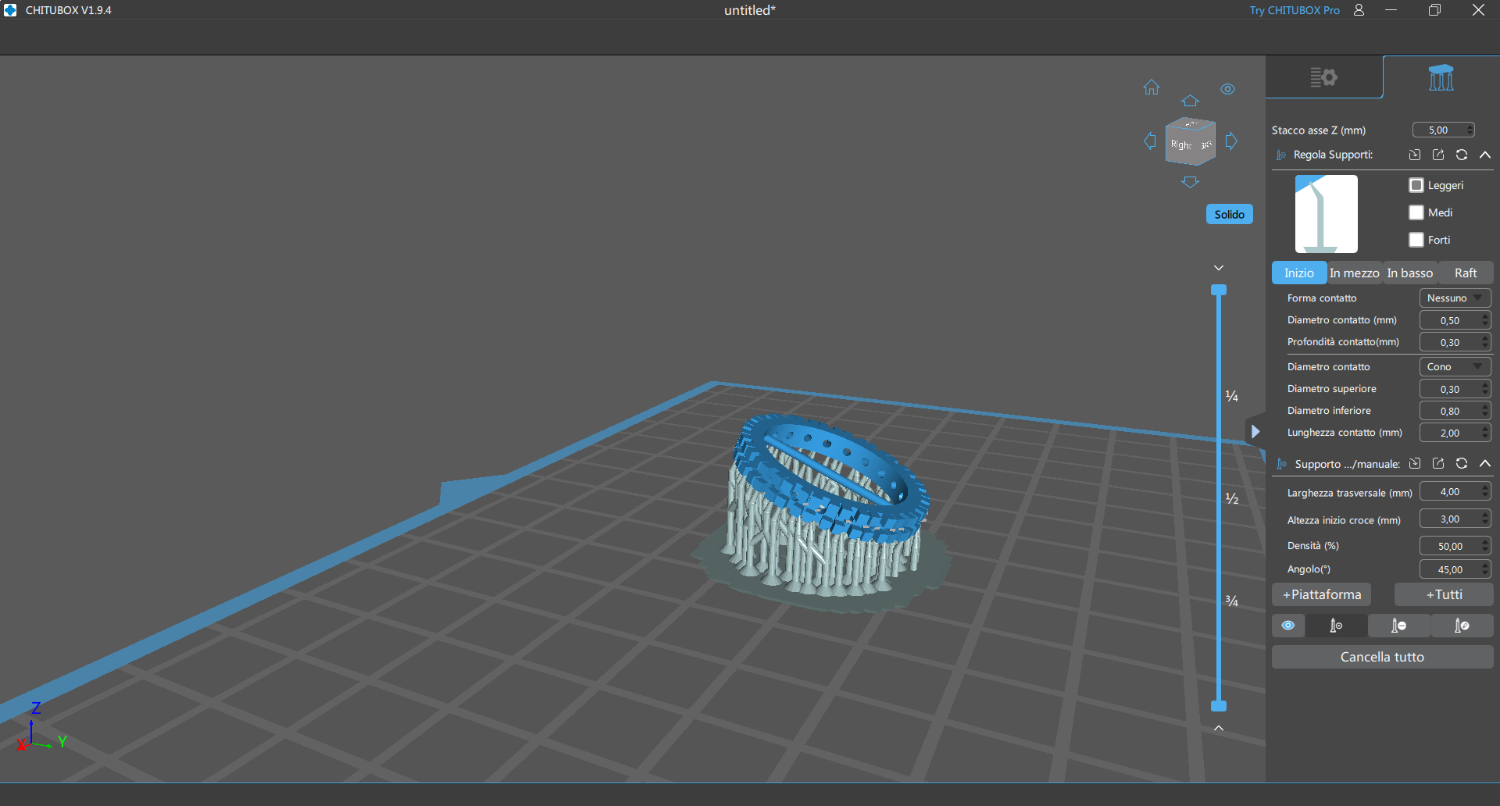Image resolution: width=1500 pixels, height=806 pixels.
Task: Click the Cancella tutto button
Action: tap(1382, 657)
